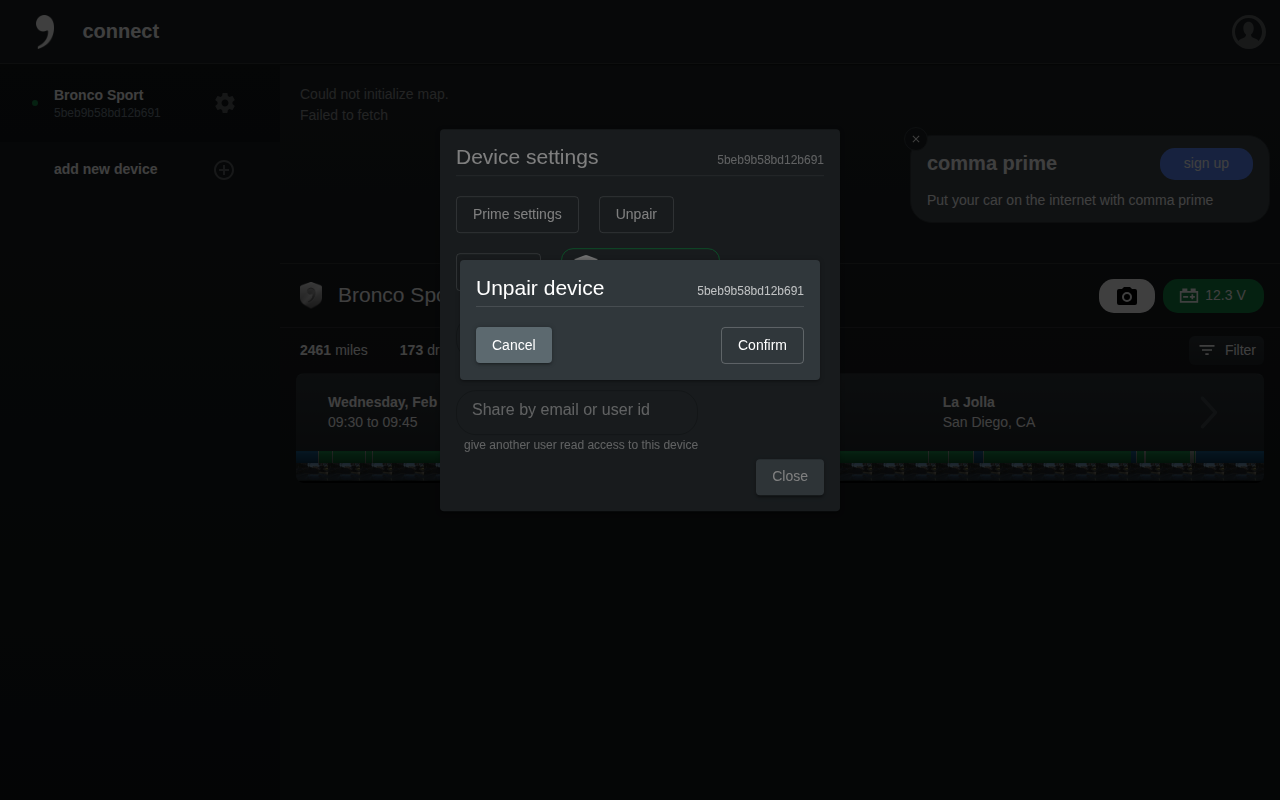Click the add new device plus icon
Image resolution: width=1280 pixels, height=800 pixels.
[x=224, y=170]
